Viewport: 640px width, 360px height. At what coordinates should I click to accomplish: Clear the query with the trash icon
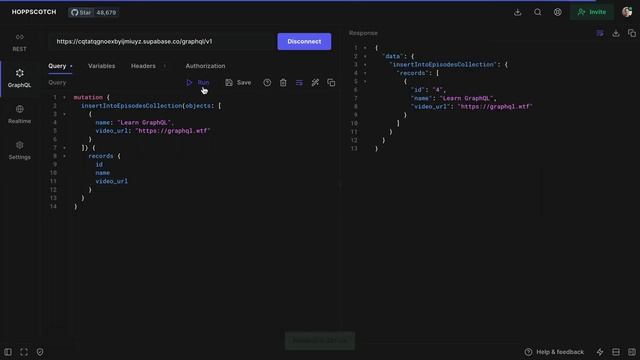(x=283, y=82)
